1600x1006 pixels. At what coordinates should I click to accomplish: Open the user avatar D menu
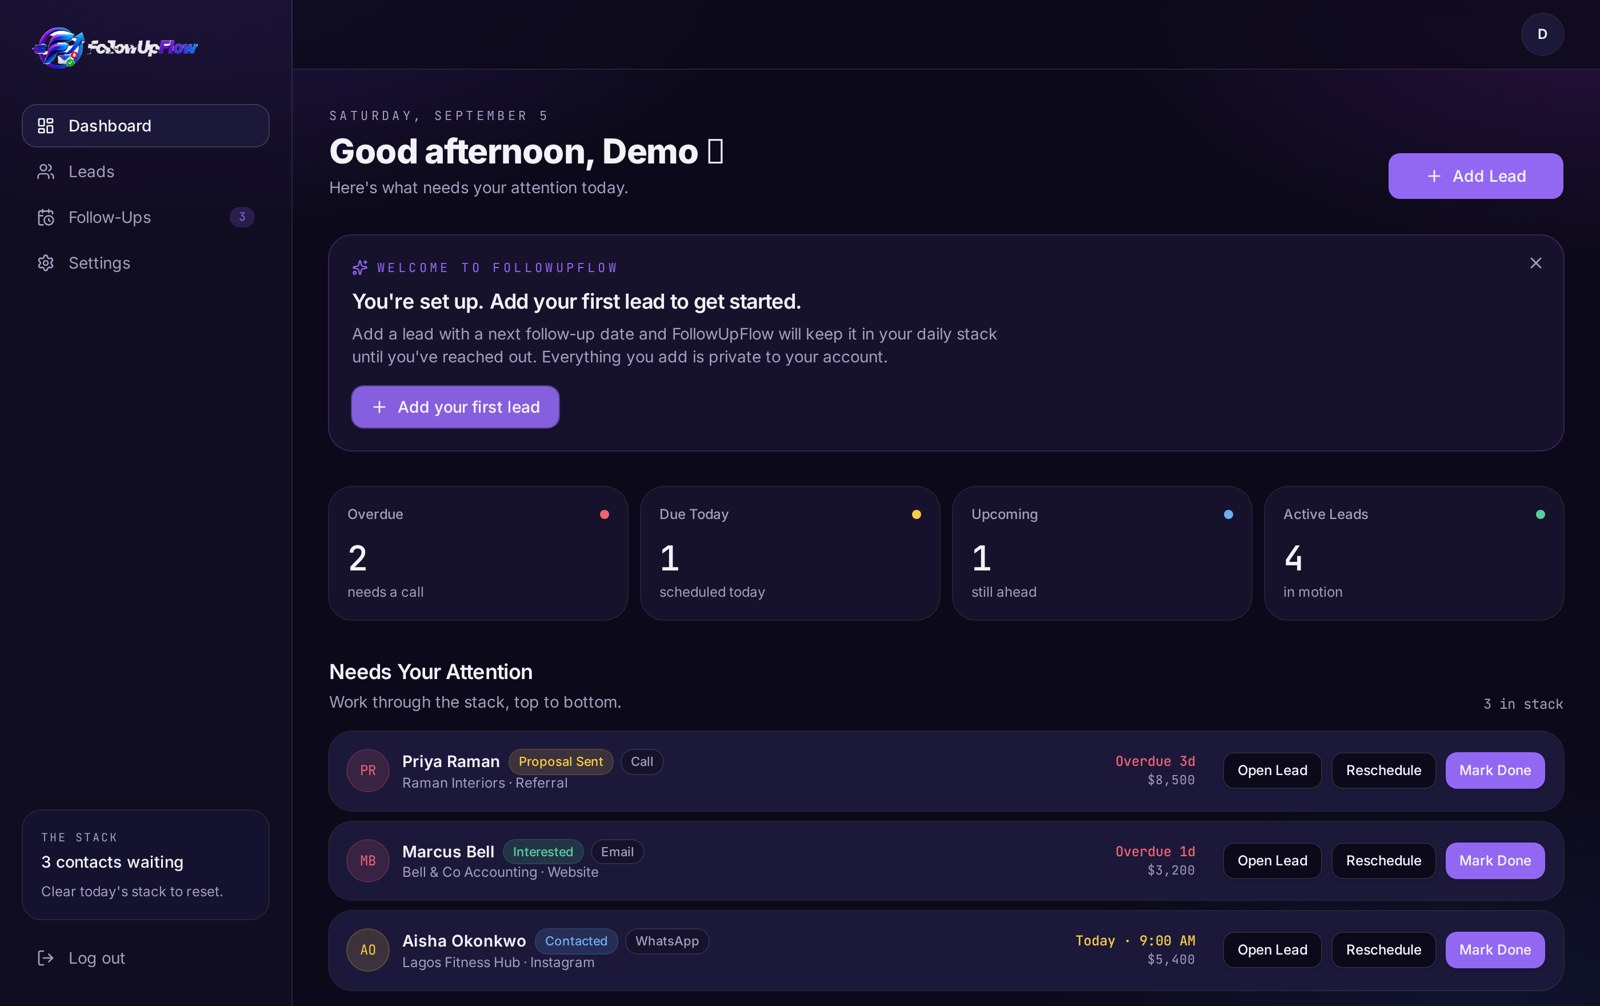point(1542,34)
